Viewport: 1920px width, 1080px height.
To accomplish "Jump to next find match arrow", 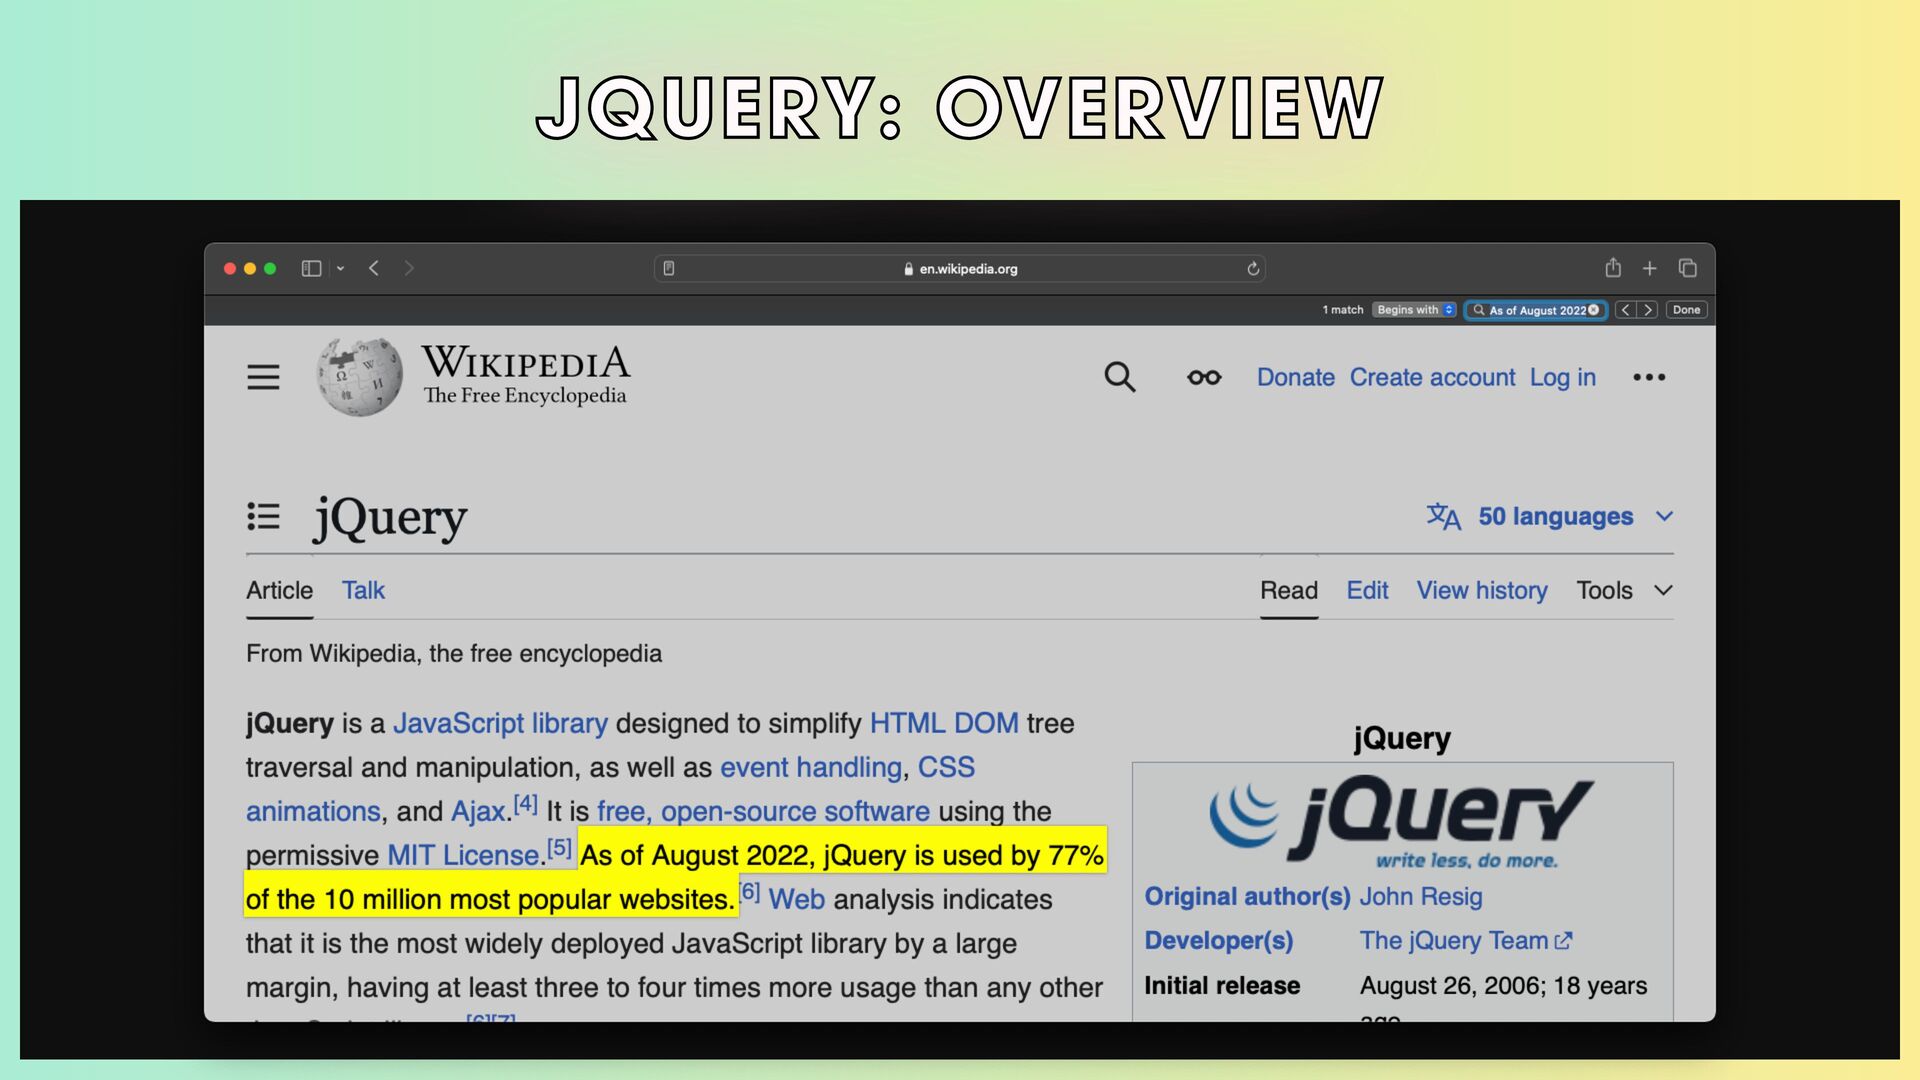I will 1648,310.
